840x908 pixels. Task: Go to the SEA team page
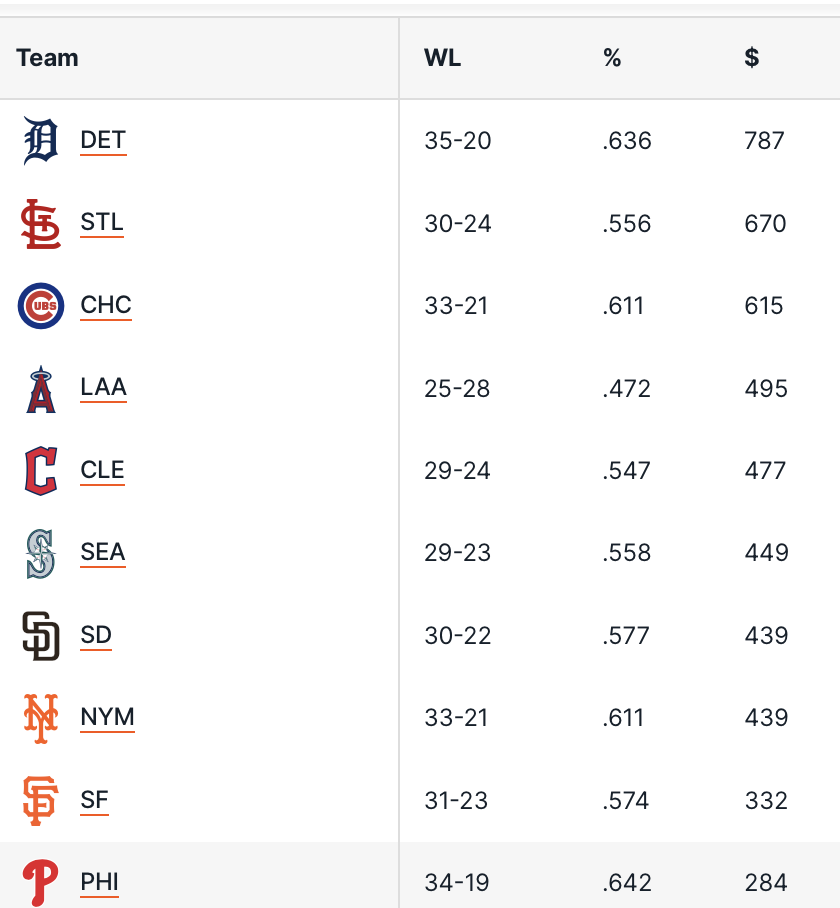tap(103, 552)
